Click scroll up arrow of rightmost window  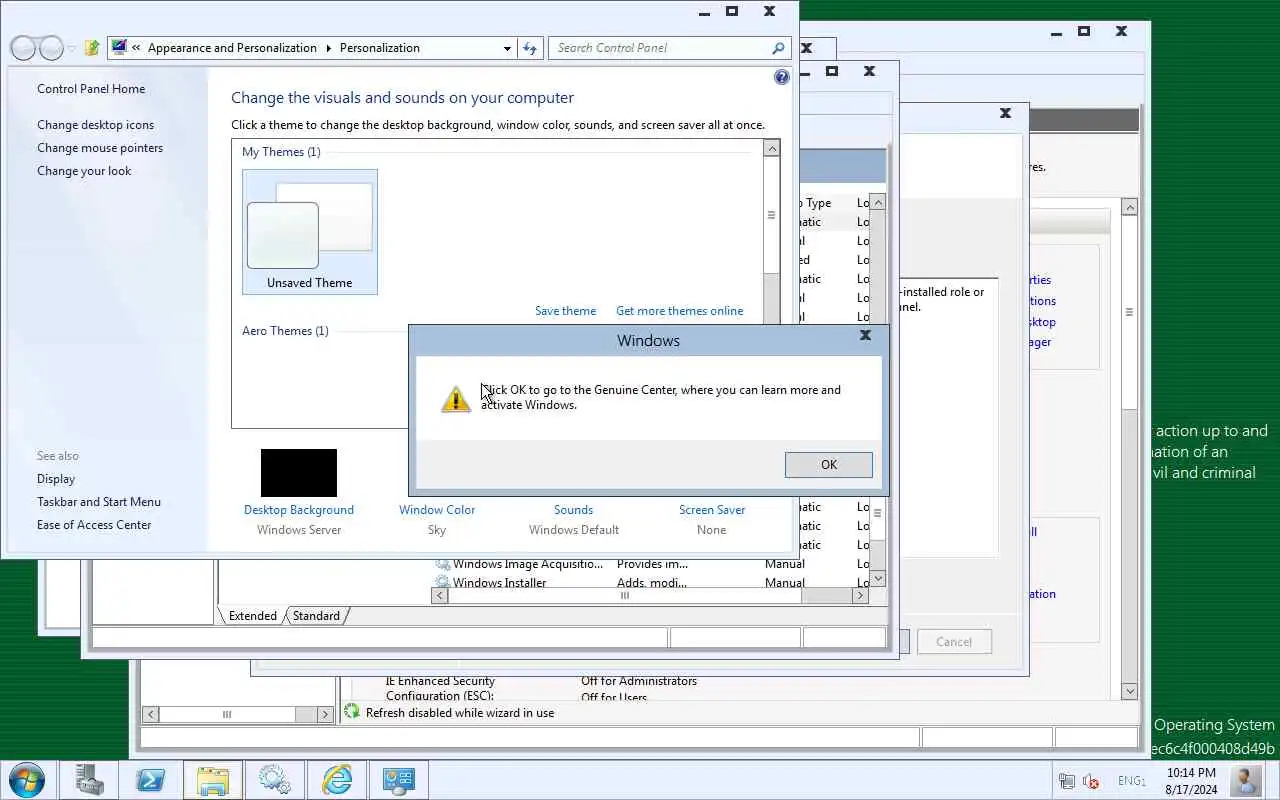pos(1129,207)
